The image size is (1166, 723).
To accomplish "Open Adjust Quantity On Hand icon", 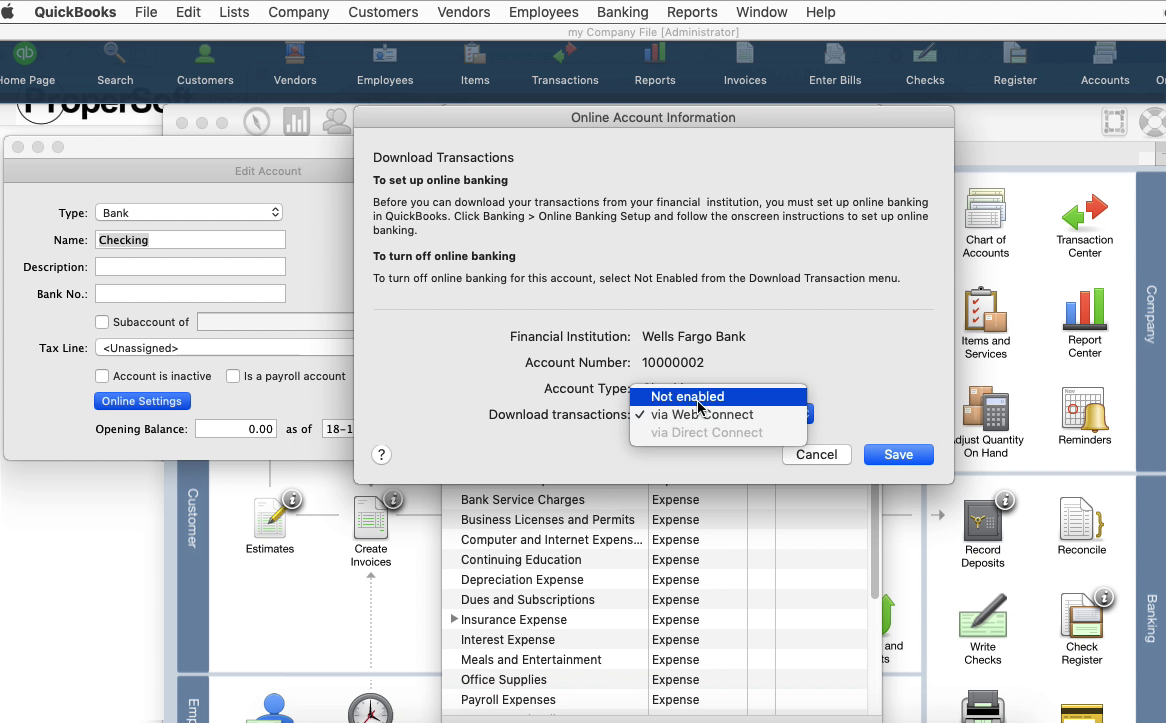I will click(x=985, y=422).
